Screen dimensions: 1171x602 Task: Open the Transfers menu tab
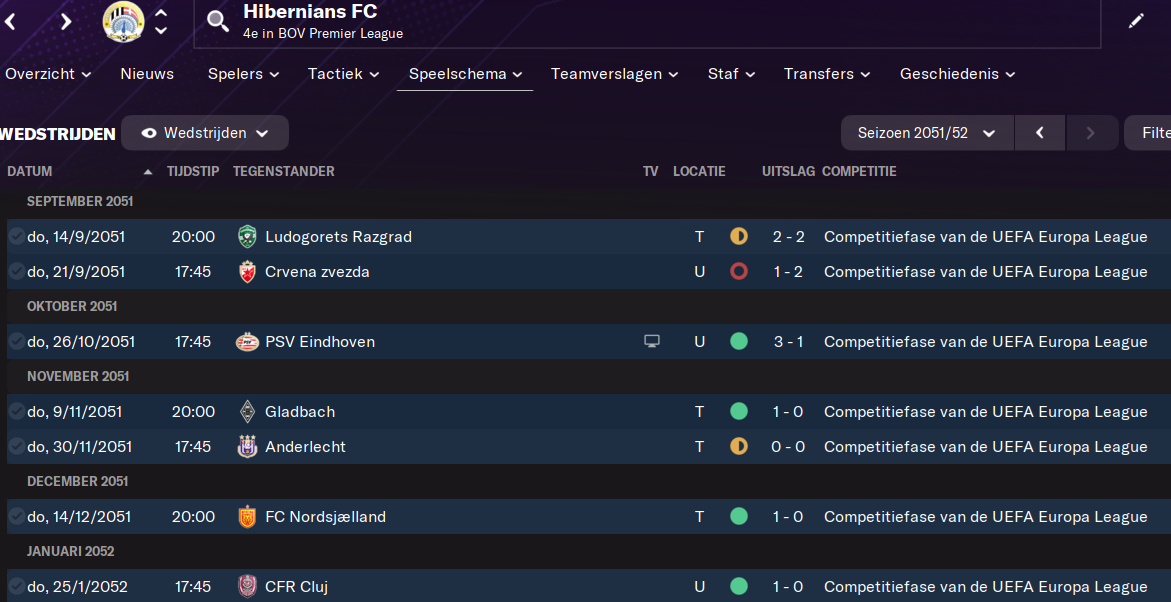(826, 74)
